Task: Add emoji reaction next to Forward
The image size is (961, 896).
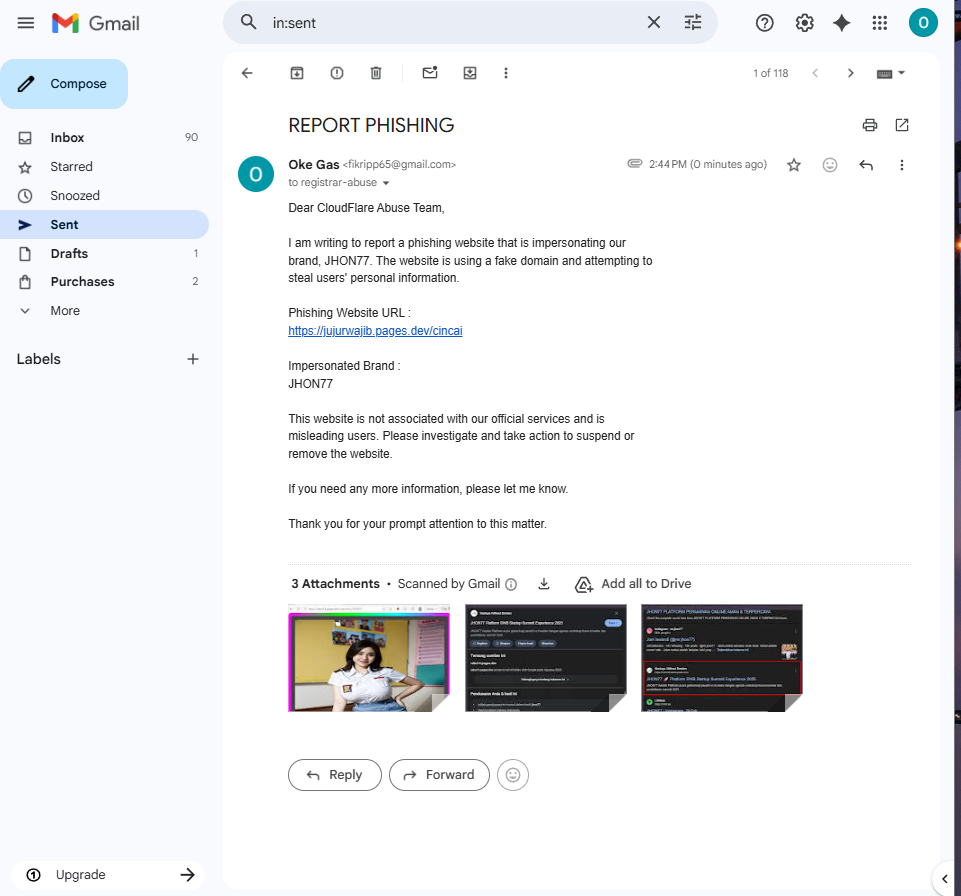Action: pyautogui.click(x=513, y=775)
